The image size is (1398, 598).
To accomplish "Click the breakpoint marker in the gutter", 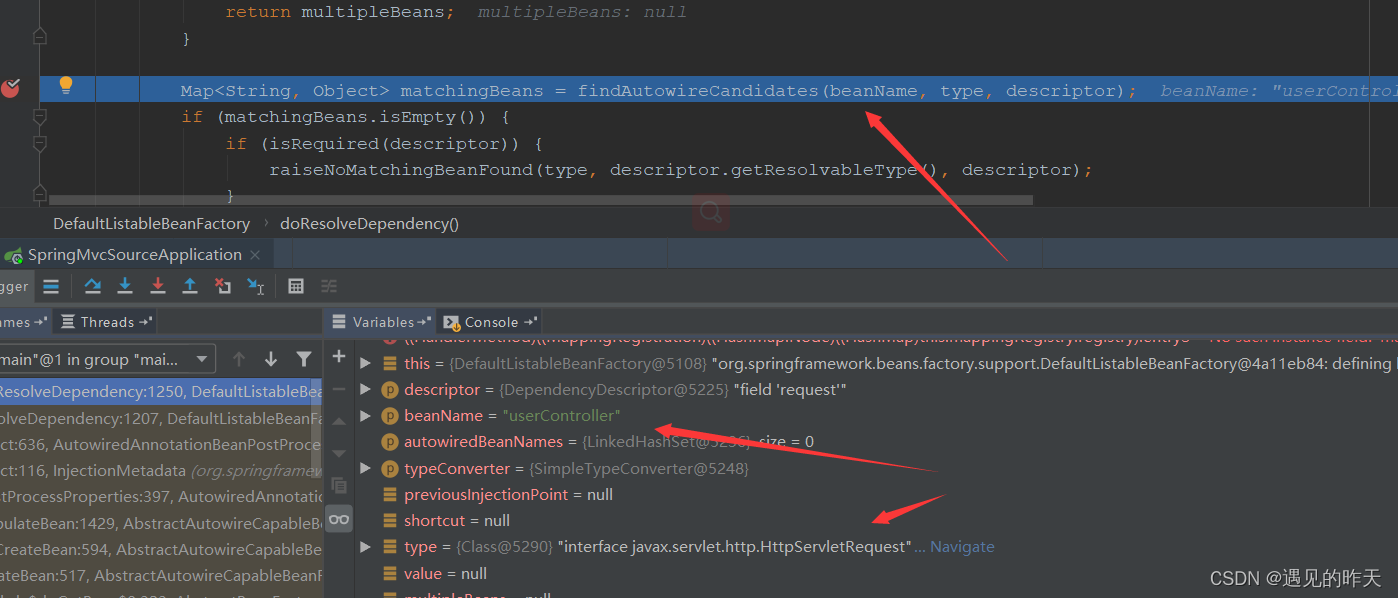I will point(10,88).
